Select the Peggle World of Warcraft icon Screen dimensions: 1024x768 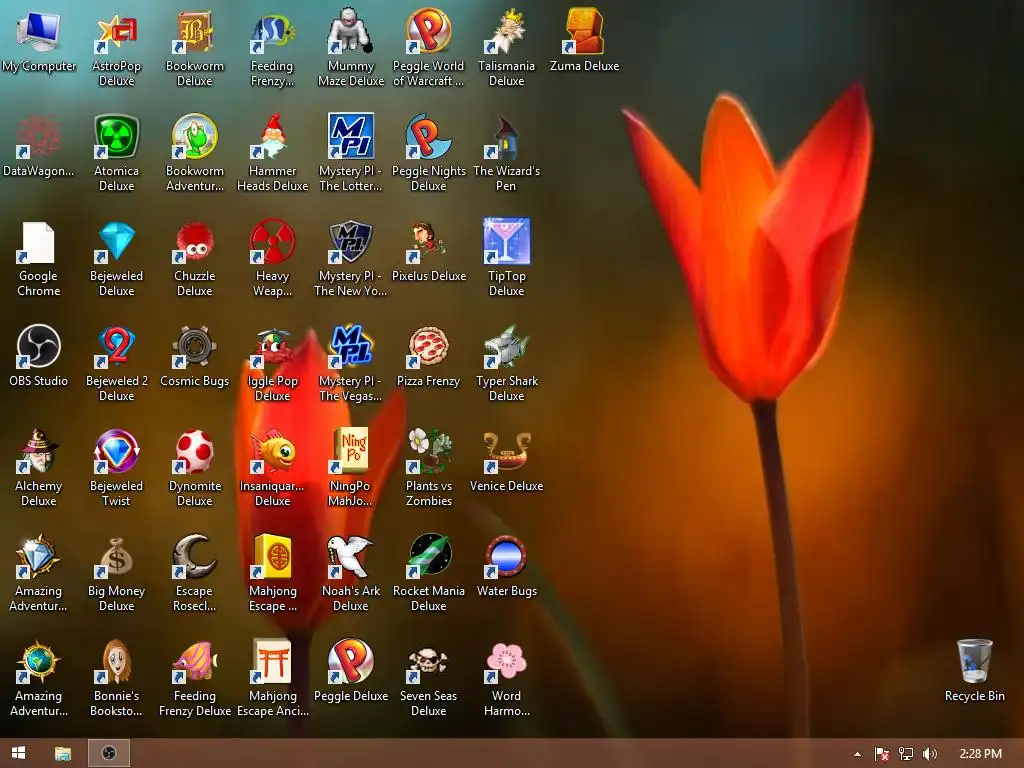click(428, 33)
